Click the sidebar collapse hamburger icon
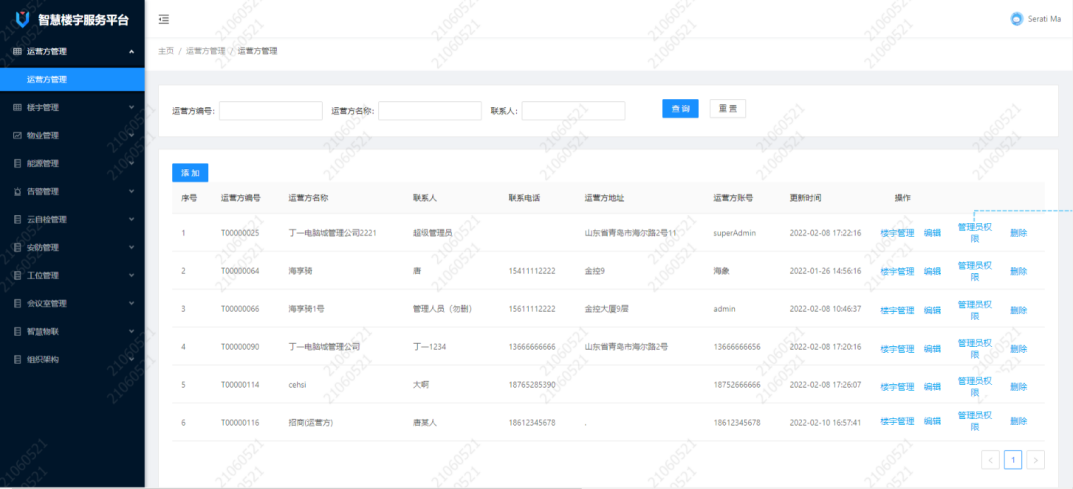This screenshot has width=1073, height=489. click(164, 19)
